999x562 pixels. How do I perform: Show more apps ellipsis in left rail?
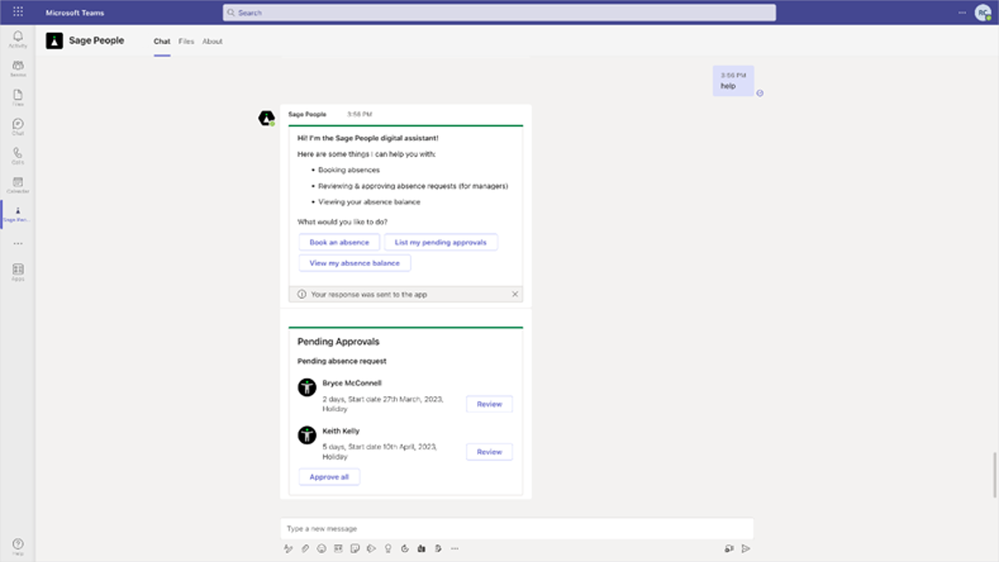18,243
